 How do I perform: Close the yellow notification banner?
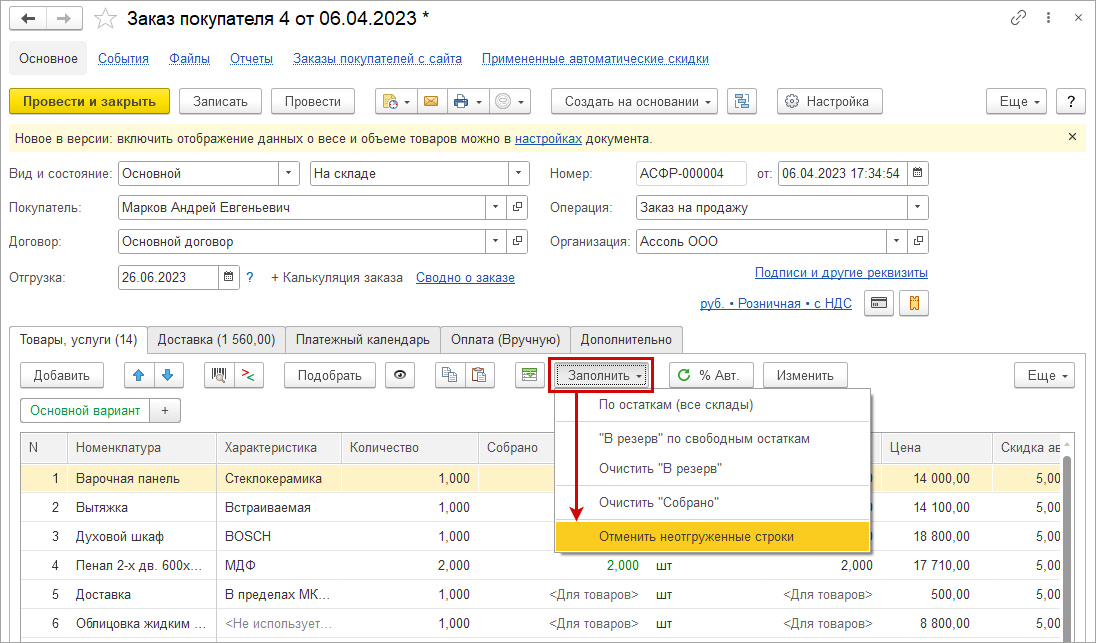point(1072,137)
